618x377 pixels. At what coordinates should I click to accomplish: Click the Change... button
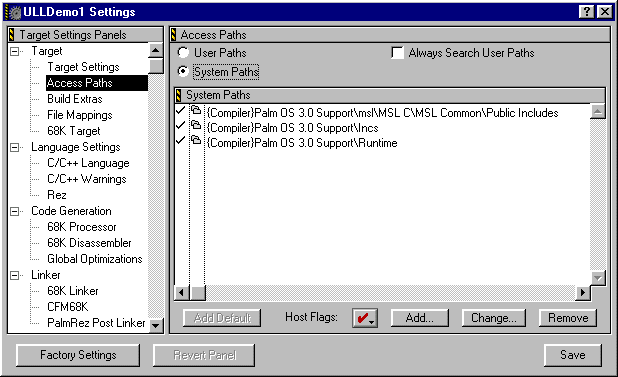494,318
